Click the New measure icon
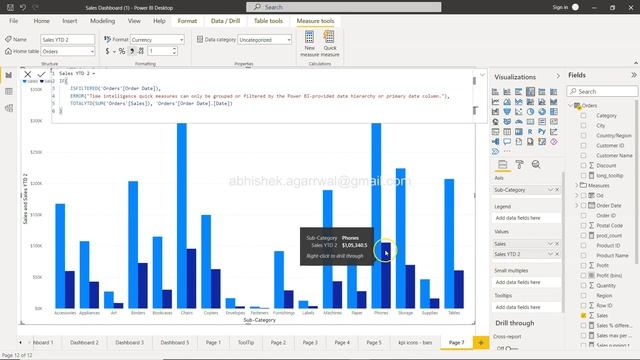Screen dimensions: 640x360 tap(309, 44)
